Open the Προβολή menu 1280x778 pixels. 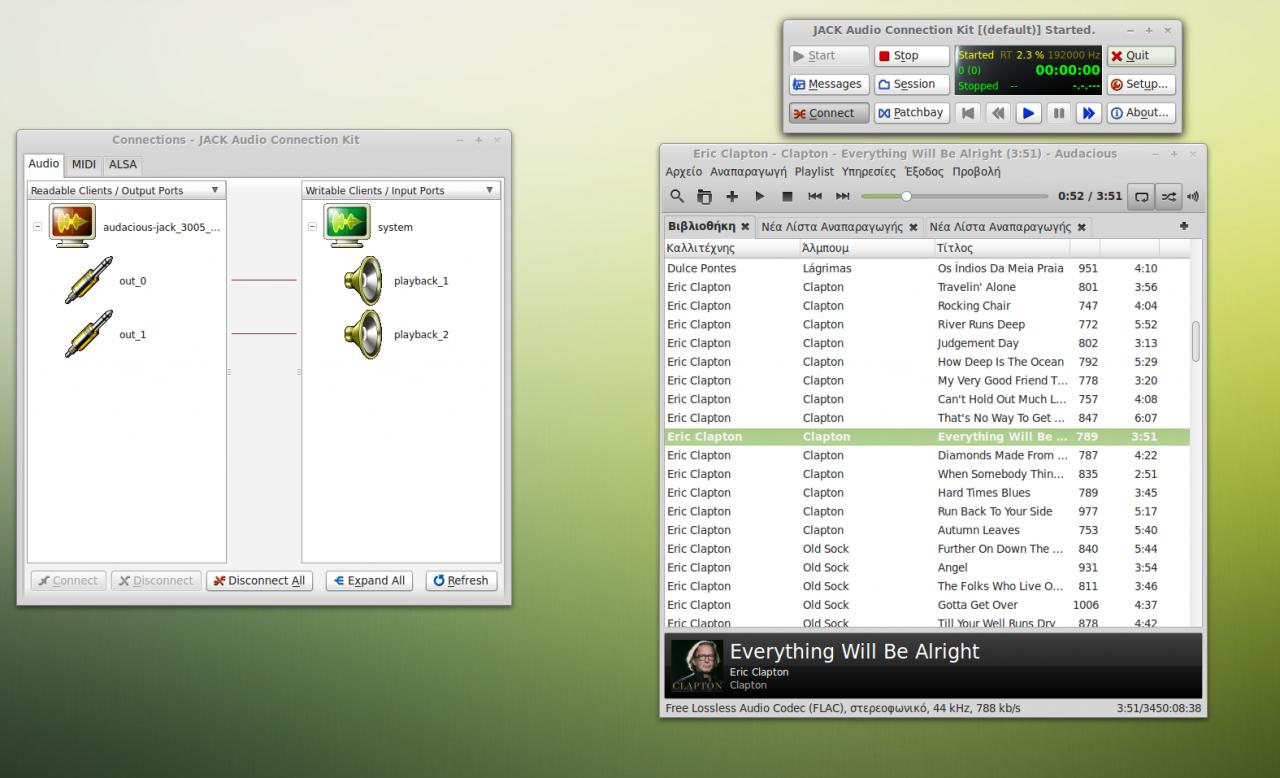tap(976, 172)
